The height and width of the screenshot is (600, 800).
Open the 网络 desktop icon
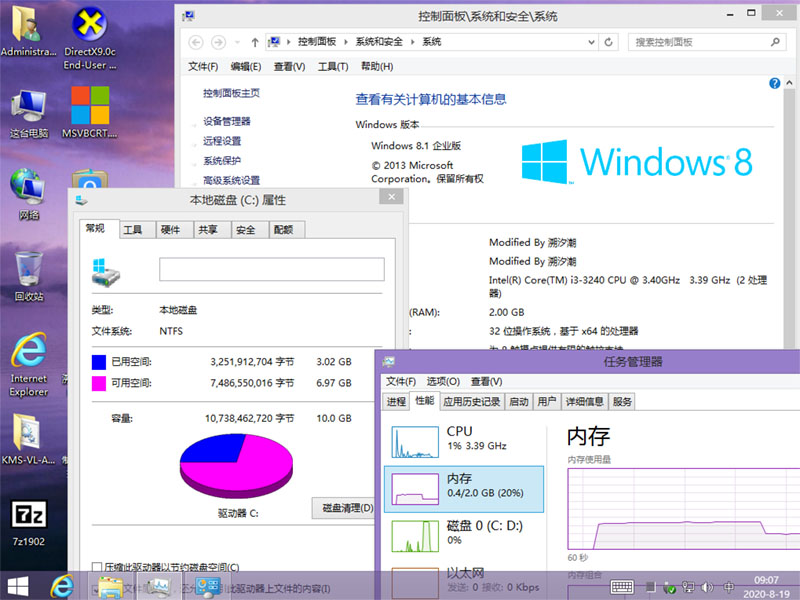(29, 194)
